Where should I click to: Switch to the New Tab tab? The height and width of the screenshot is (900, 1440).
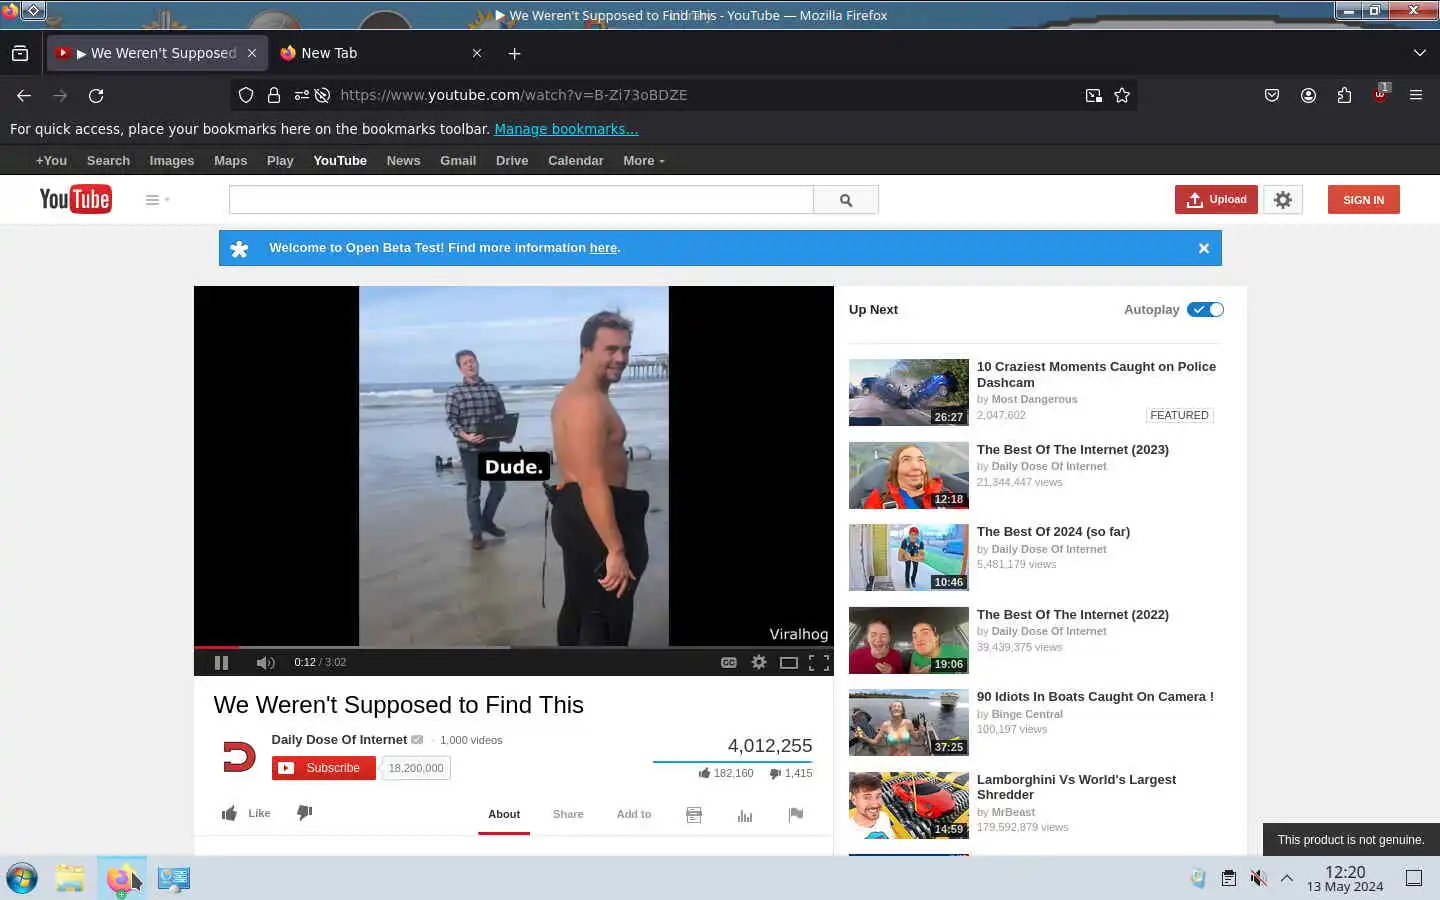[380, 53]
